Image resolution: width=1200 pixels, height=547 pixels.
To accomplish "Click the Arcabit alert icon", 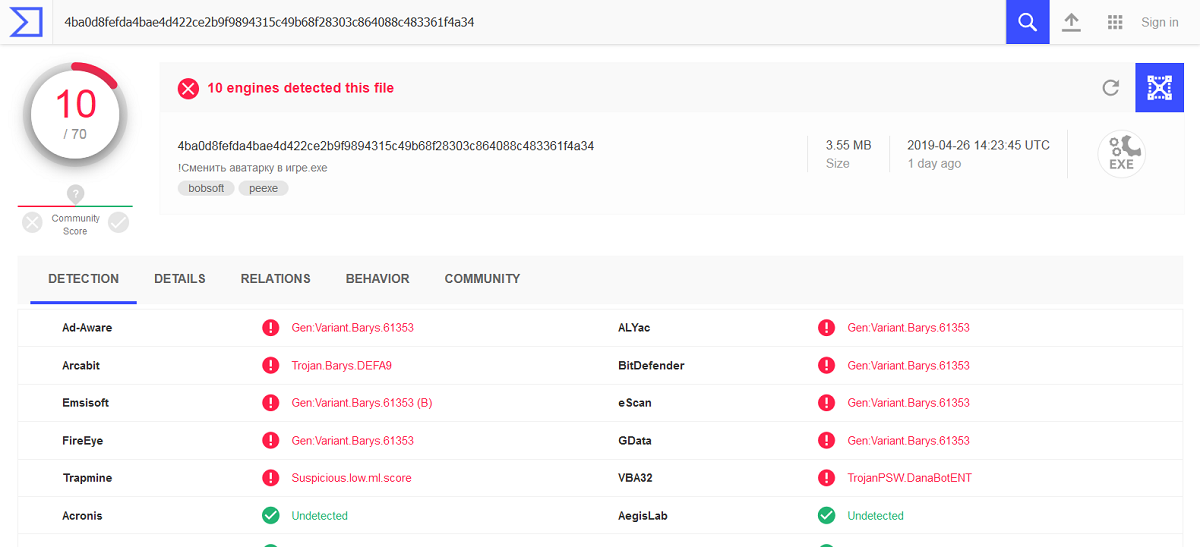I will [270, 366].
